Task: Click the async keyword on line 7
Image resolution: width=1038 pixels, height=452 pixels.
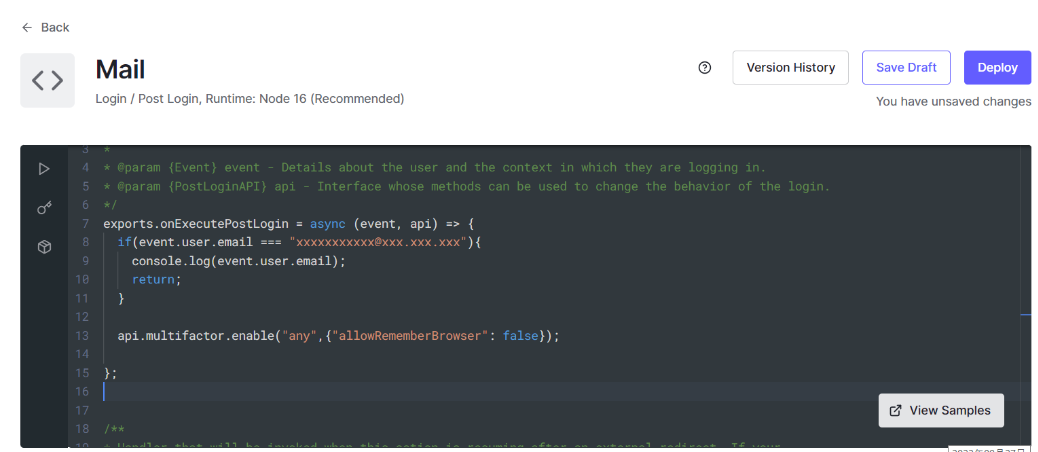Action: pos(327,223)
